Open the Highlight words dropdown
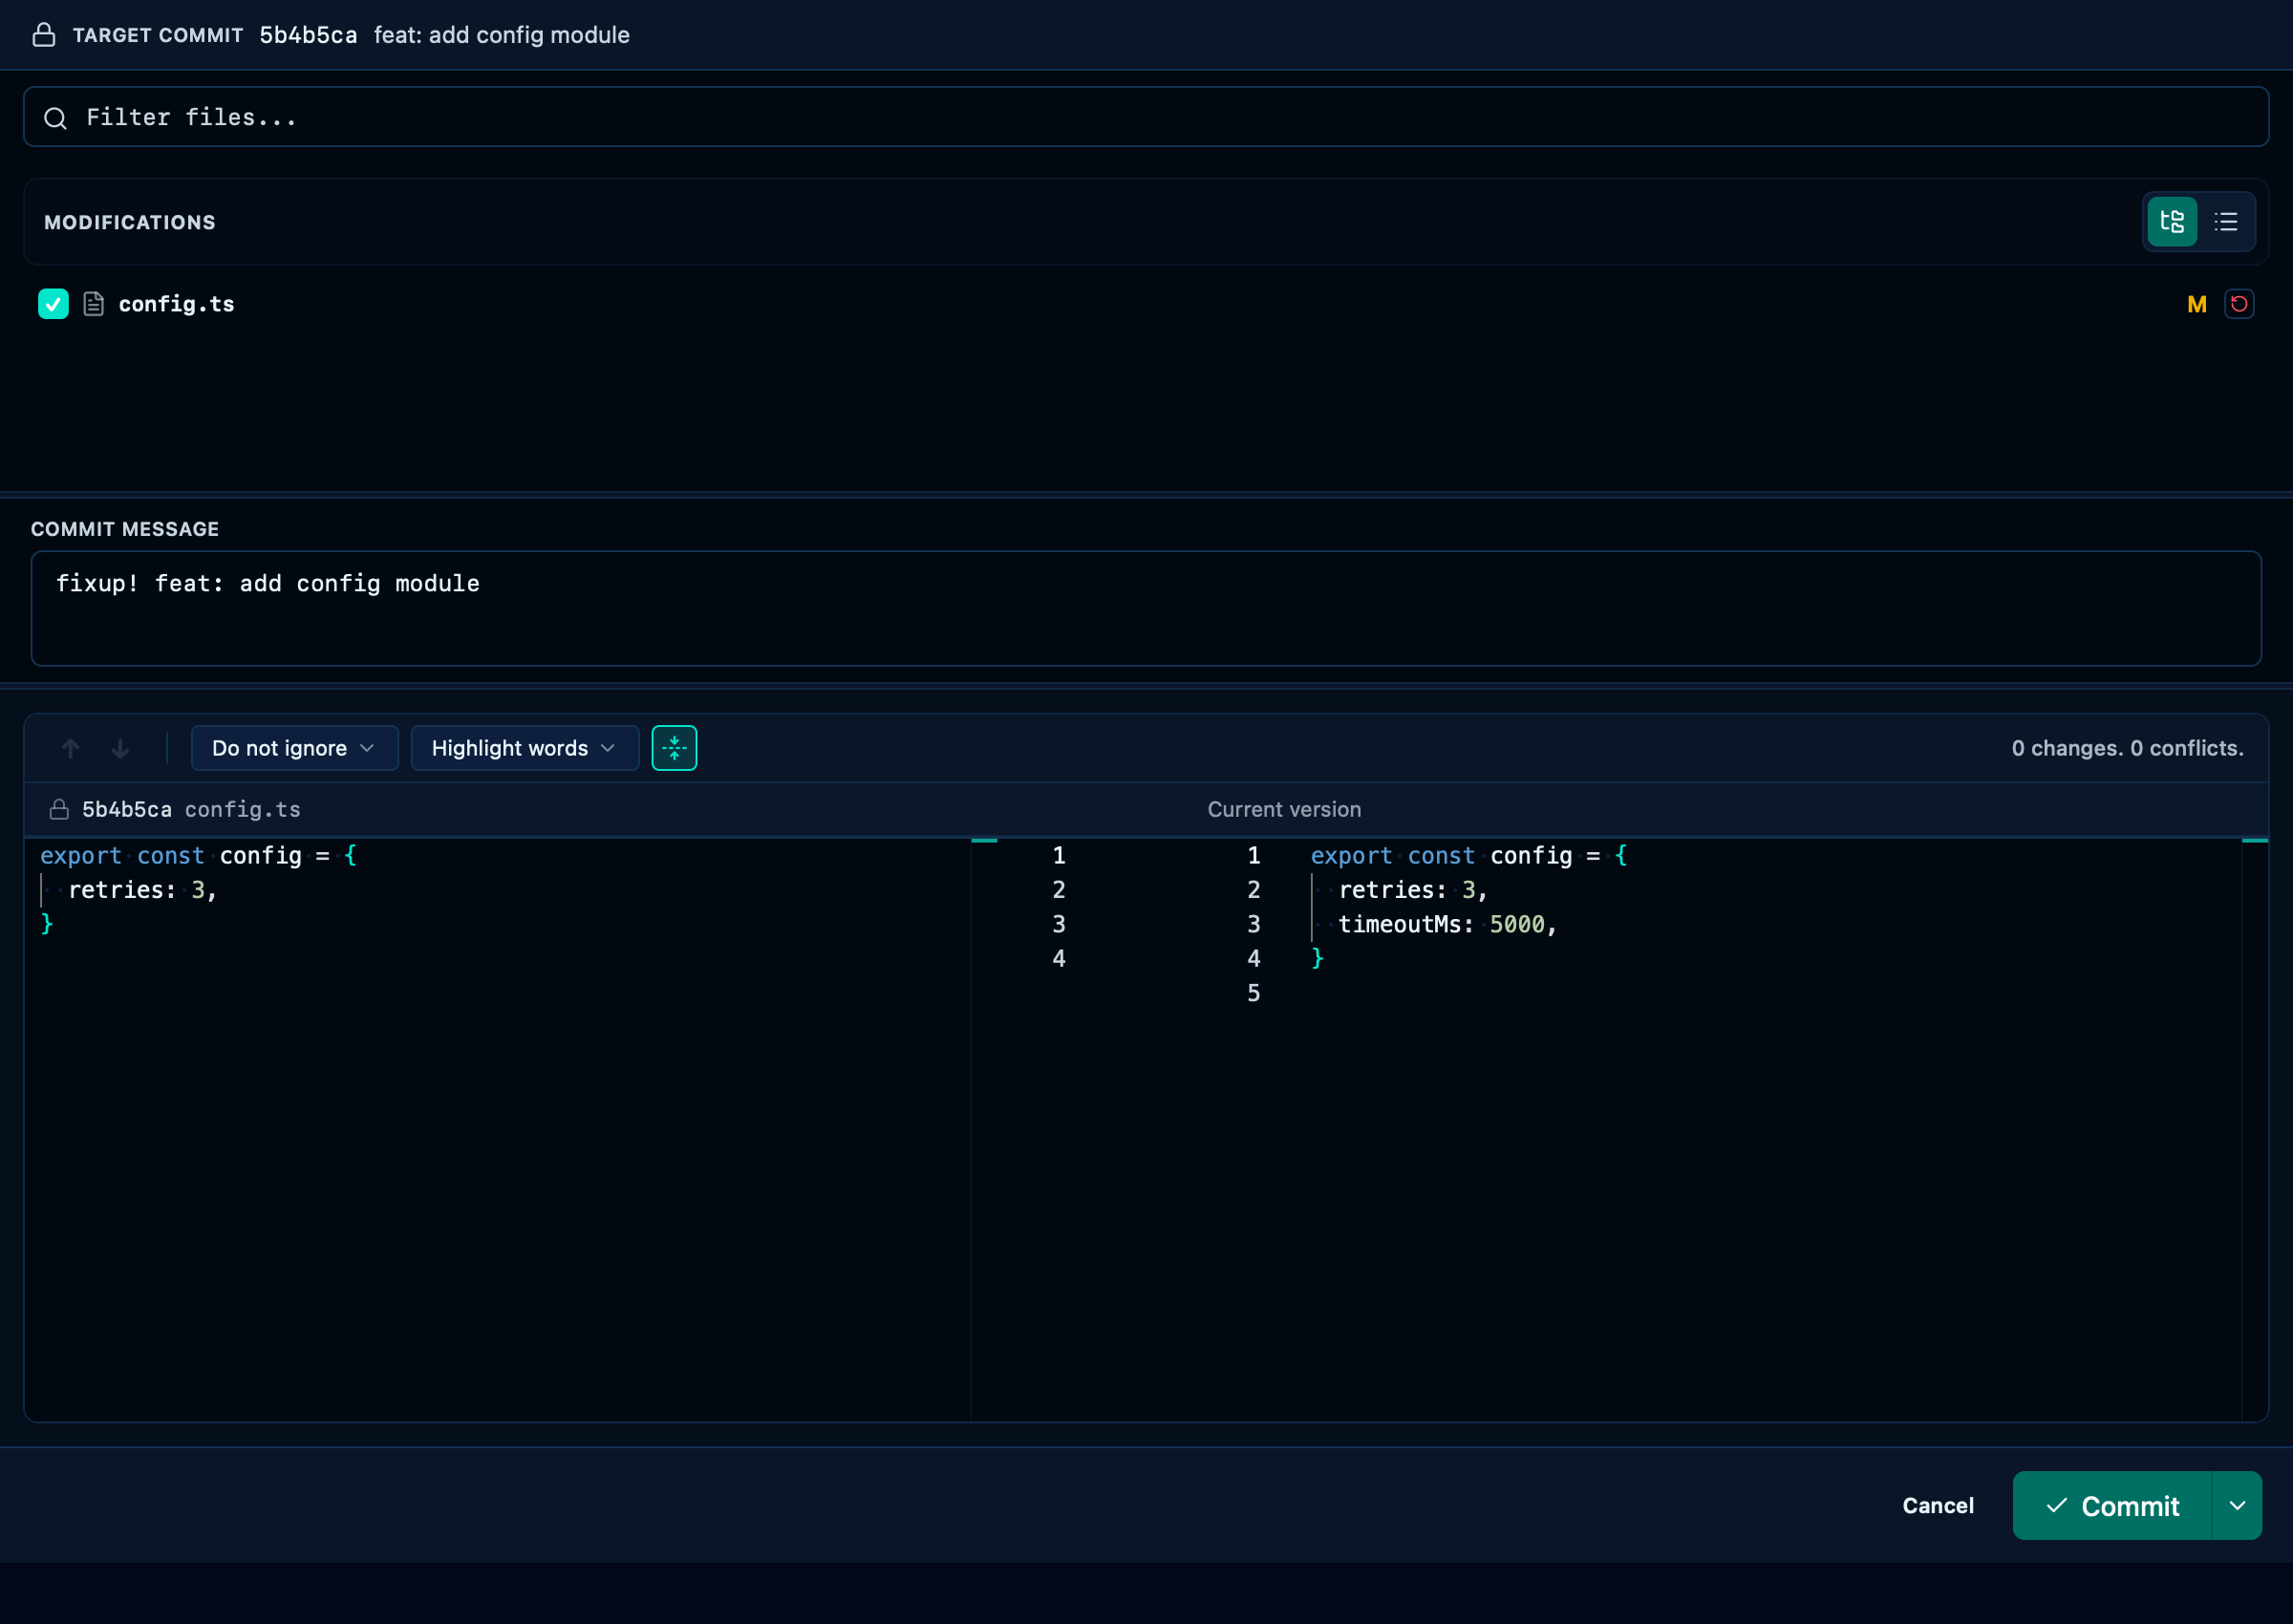This screenshot has width=2293, height=1624. click(525, 748)
